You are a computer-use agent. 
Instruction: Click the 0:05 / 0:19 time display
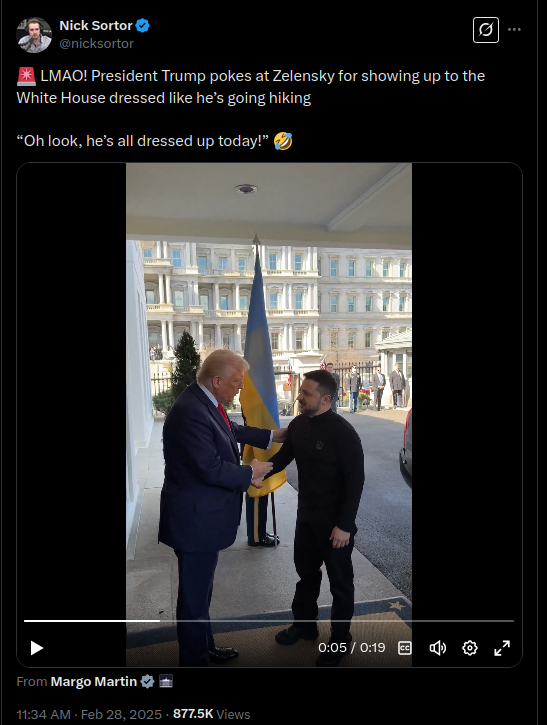351,648
